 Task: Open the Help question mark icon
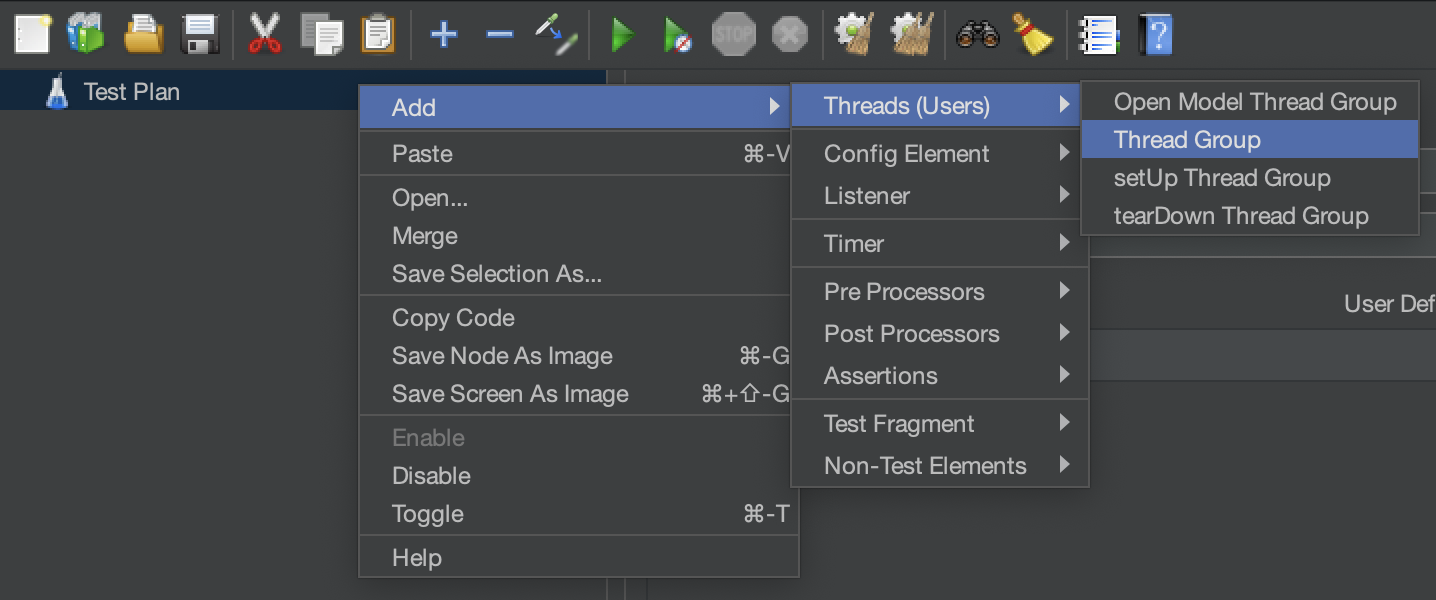[x=1155, y=35]
